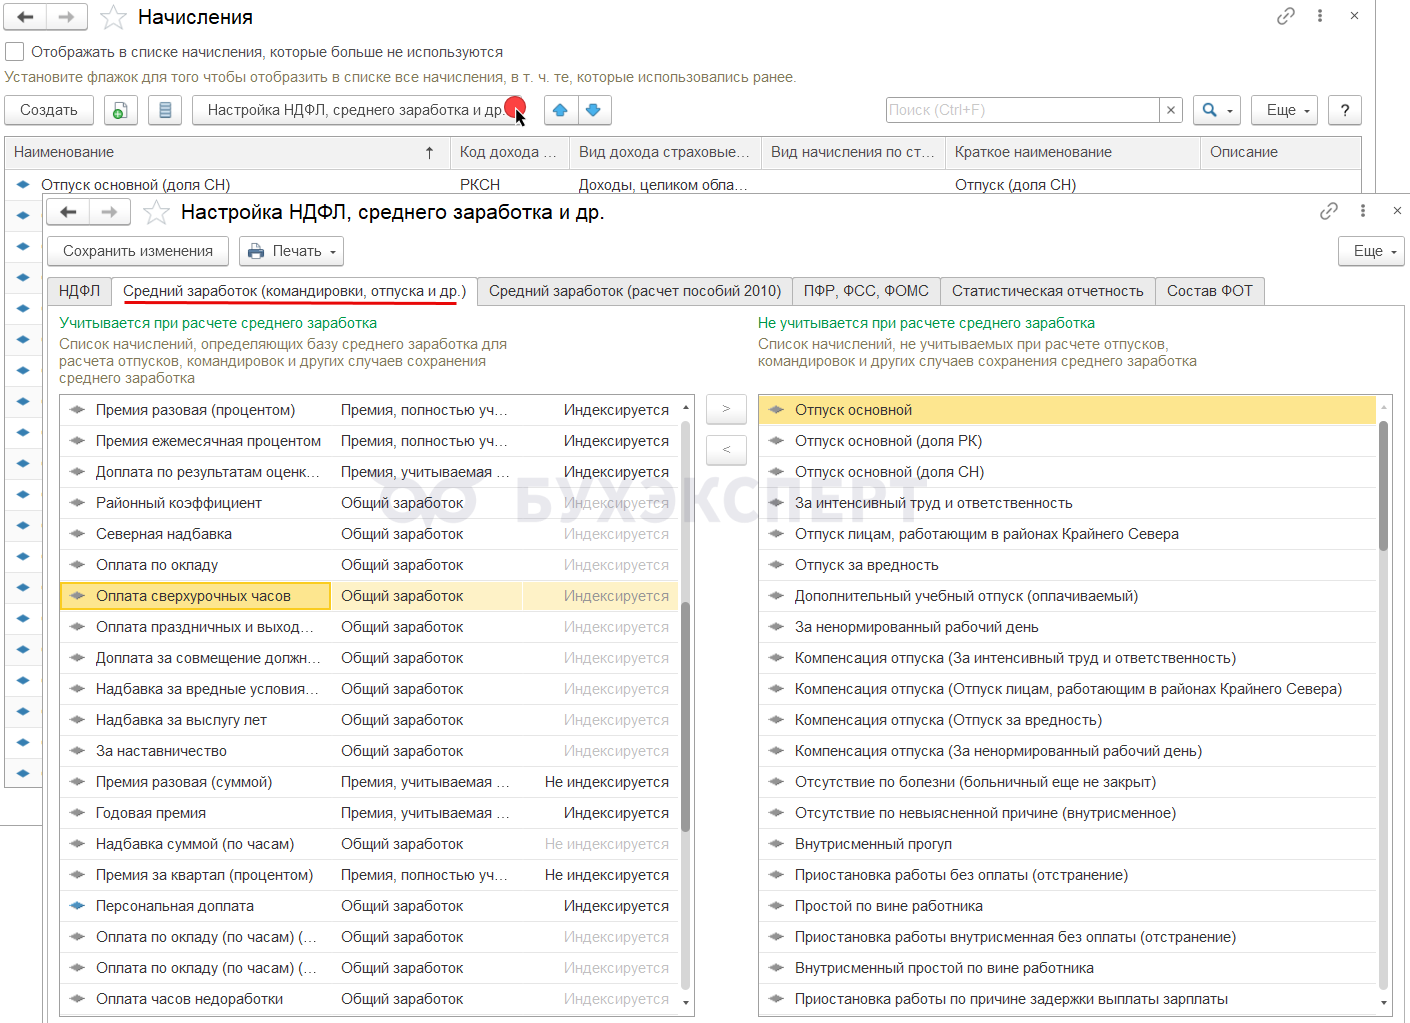Add Начисления page to favorites with star

click(x=114, y=17)
